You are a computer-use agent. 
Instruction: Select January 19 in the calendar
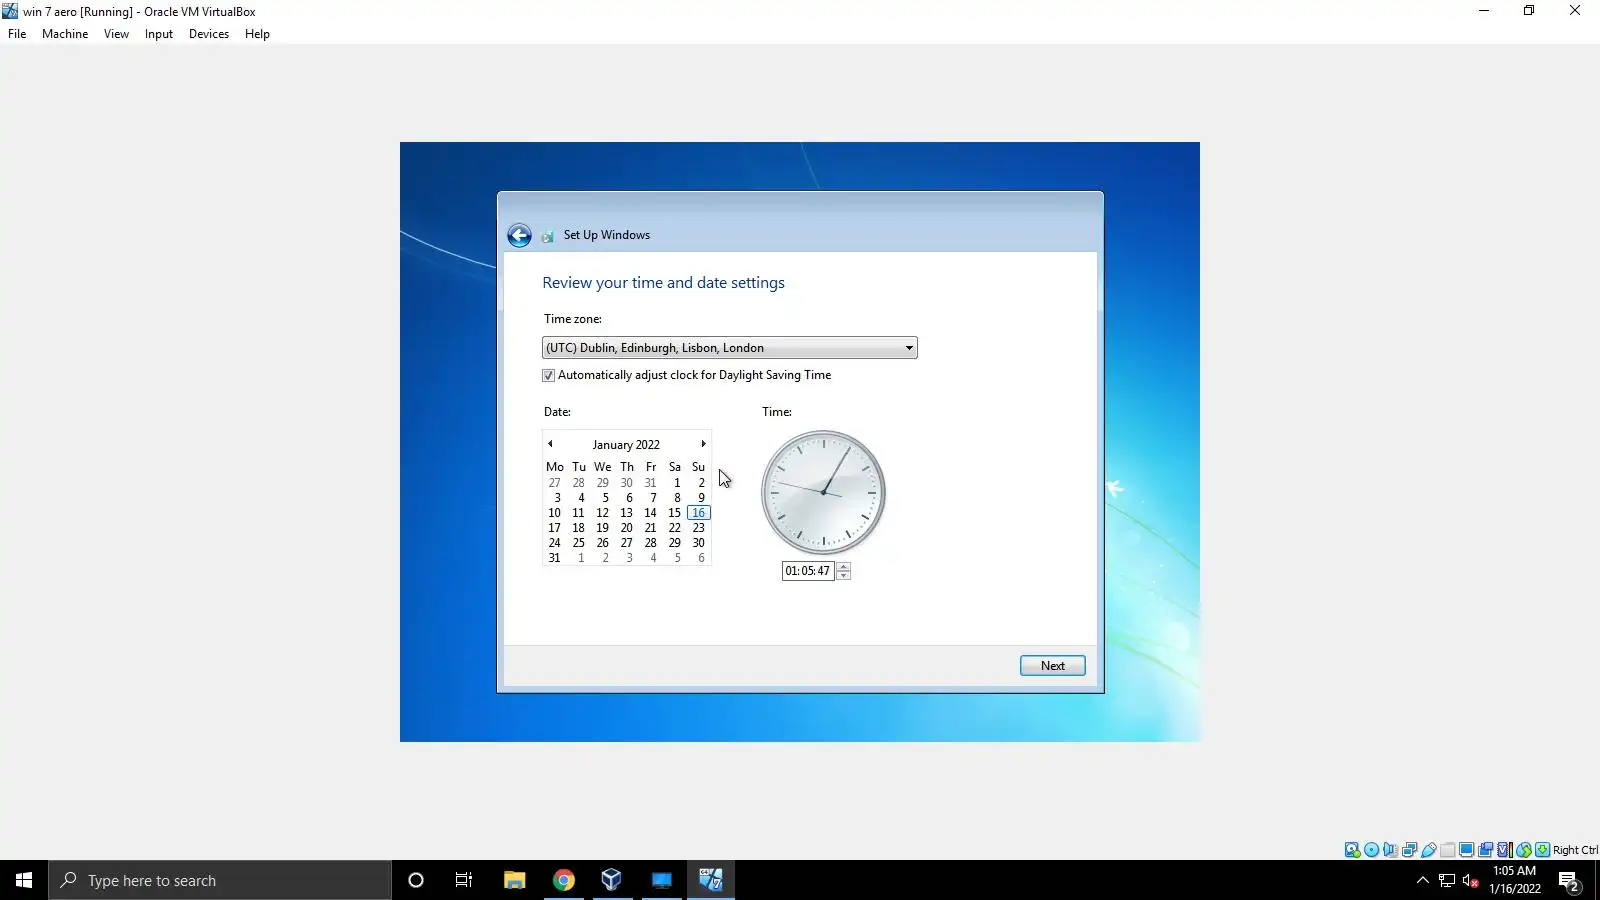click(602, 528)
